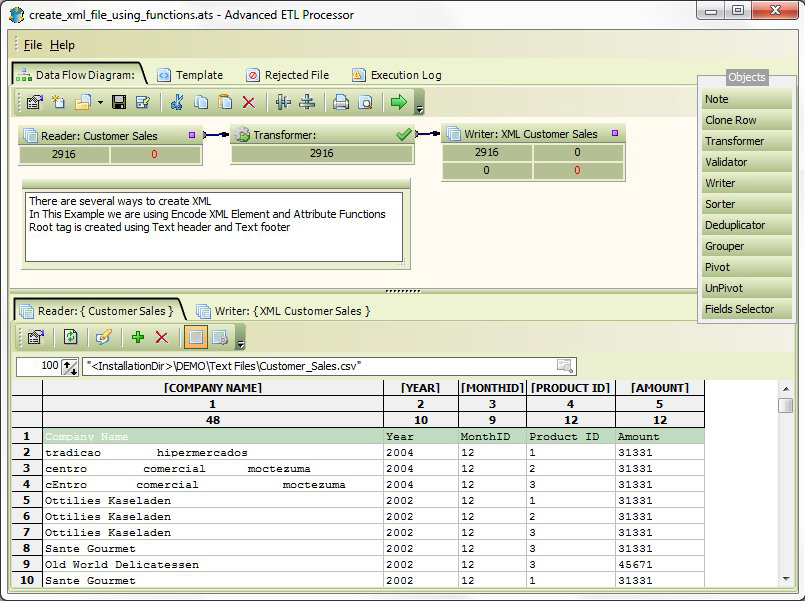
Task: Toggle the highlighted grid view button
Action: pos(196,337)
